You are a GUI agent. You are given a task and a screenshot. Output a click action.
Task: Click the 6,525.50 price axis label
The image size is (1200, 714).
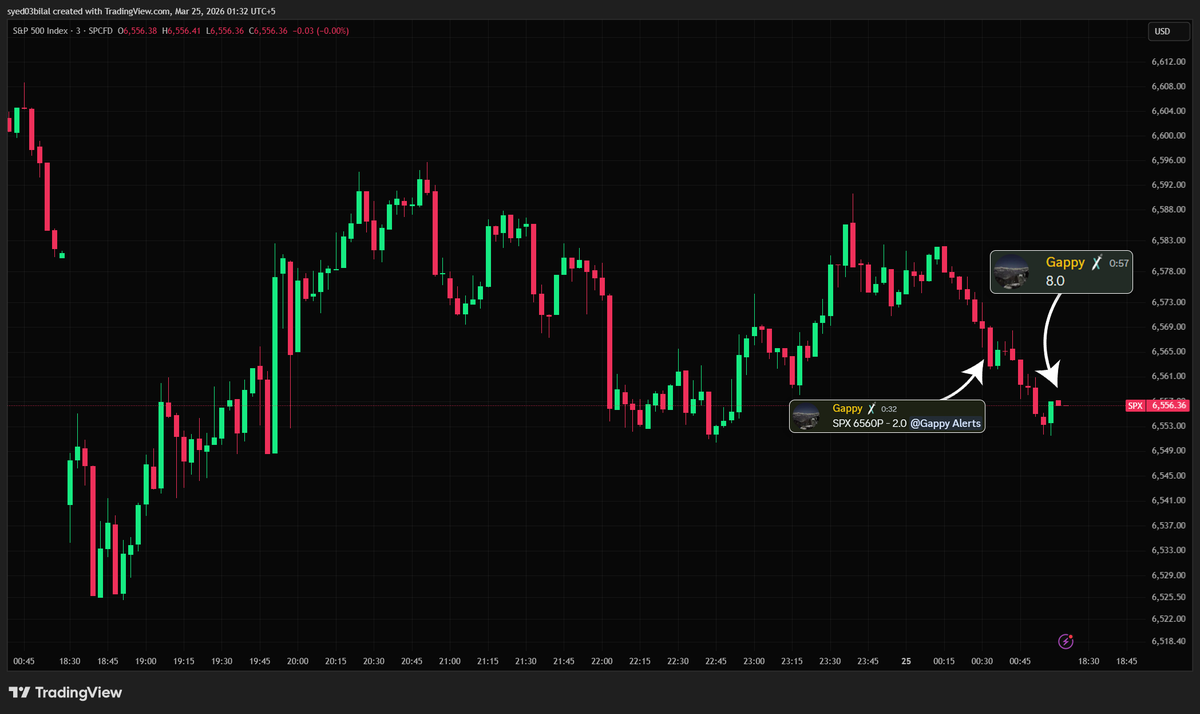[1168, 597]
